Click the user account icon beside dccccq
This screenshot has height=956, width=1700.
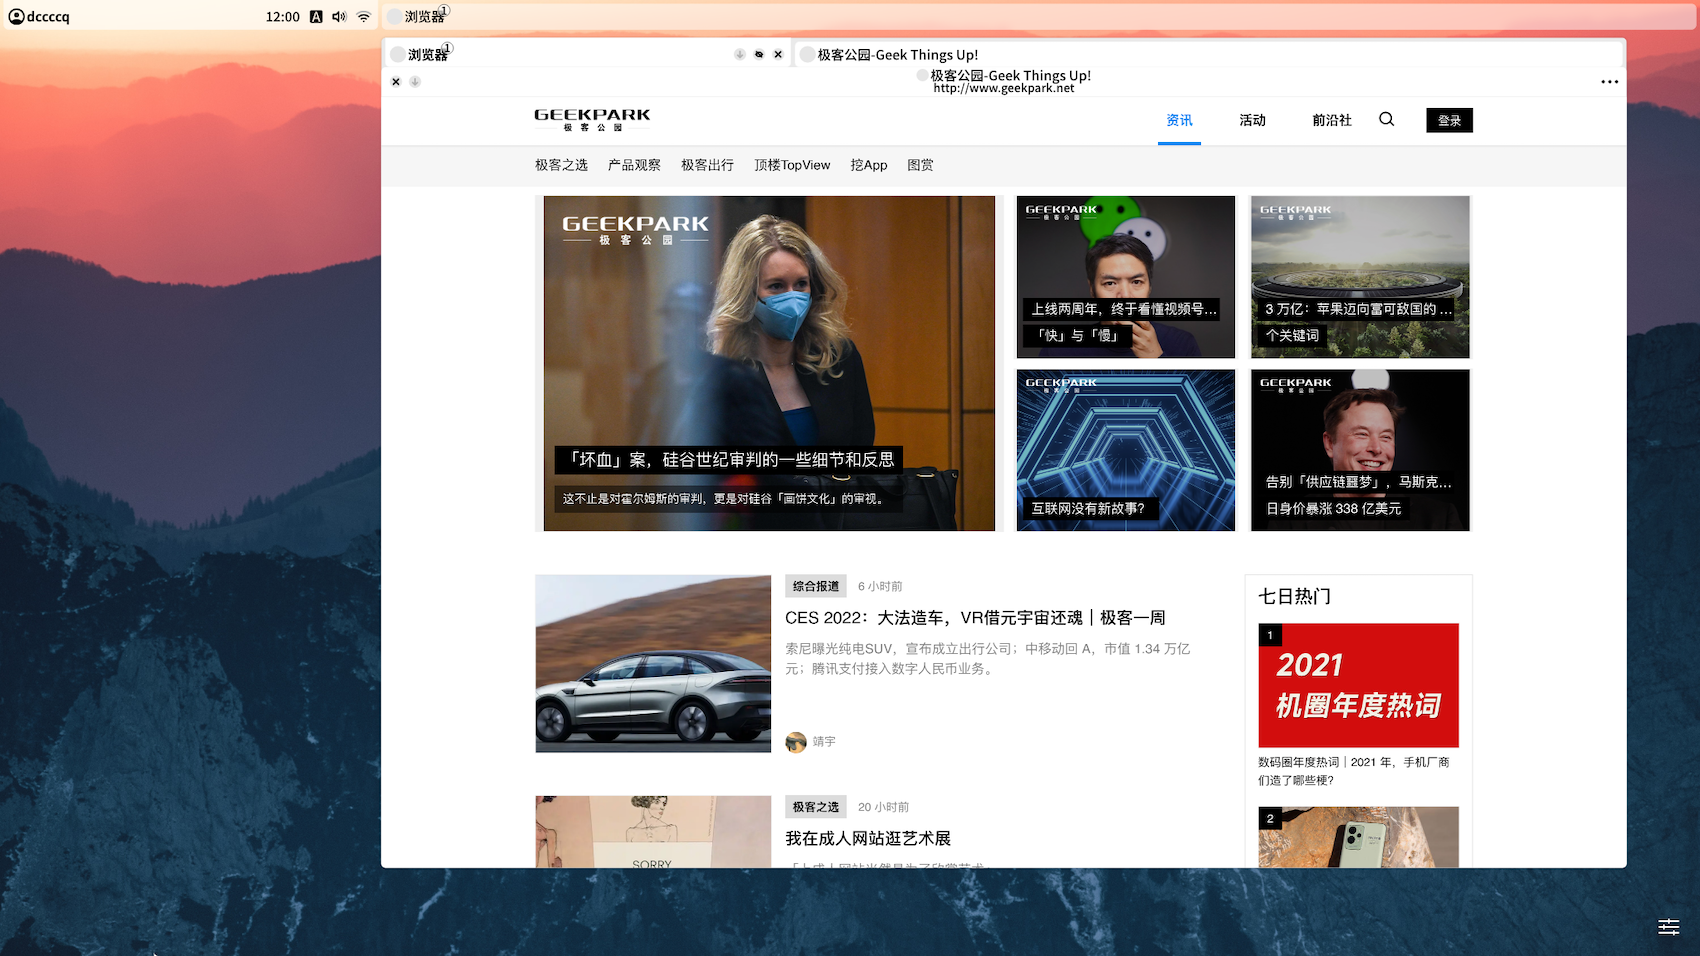click(x=16, y=16)
